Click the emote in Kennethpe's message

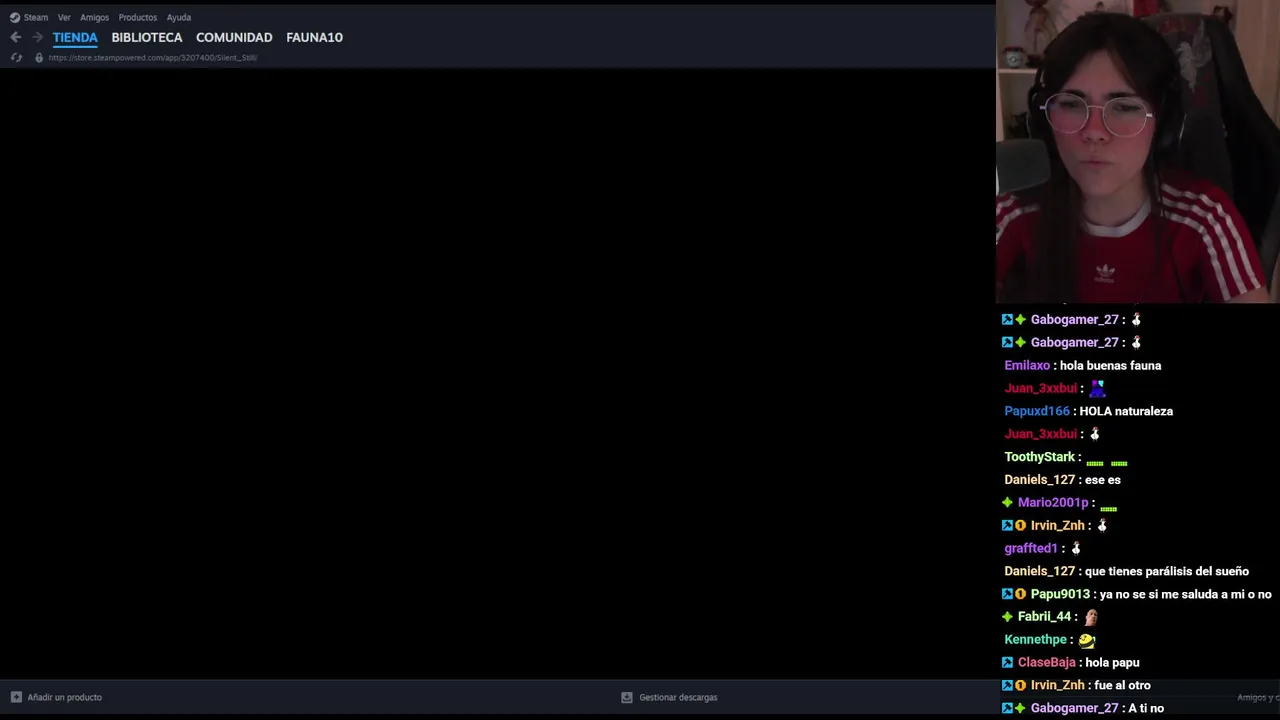pyautogui.click(x=1087, y=640)
